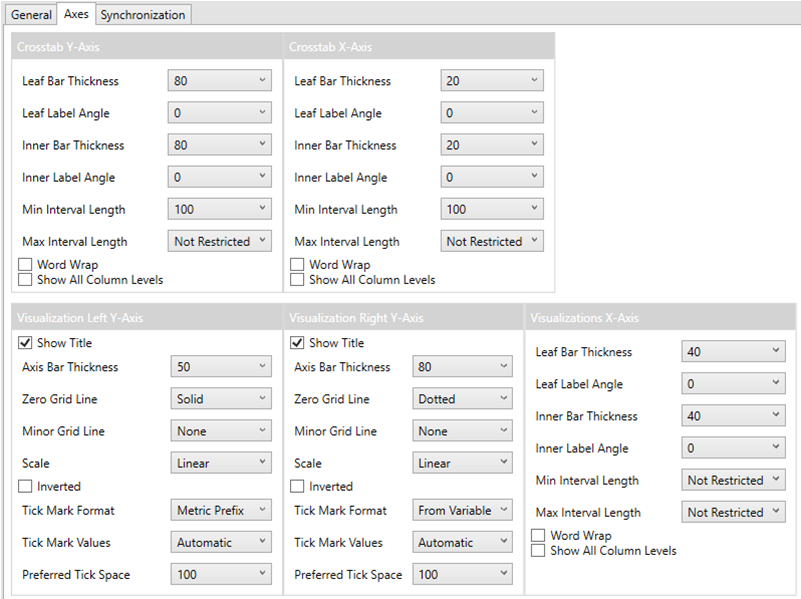This screenshot has width=801, height=599.
Task: Open Left Y-Axis Scale dropdown set to Linear
Action: 221,463
